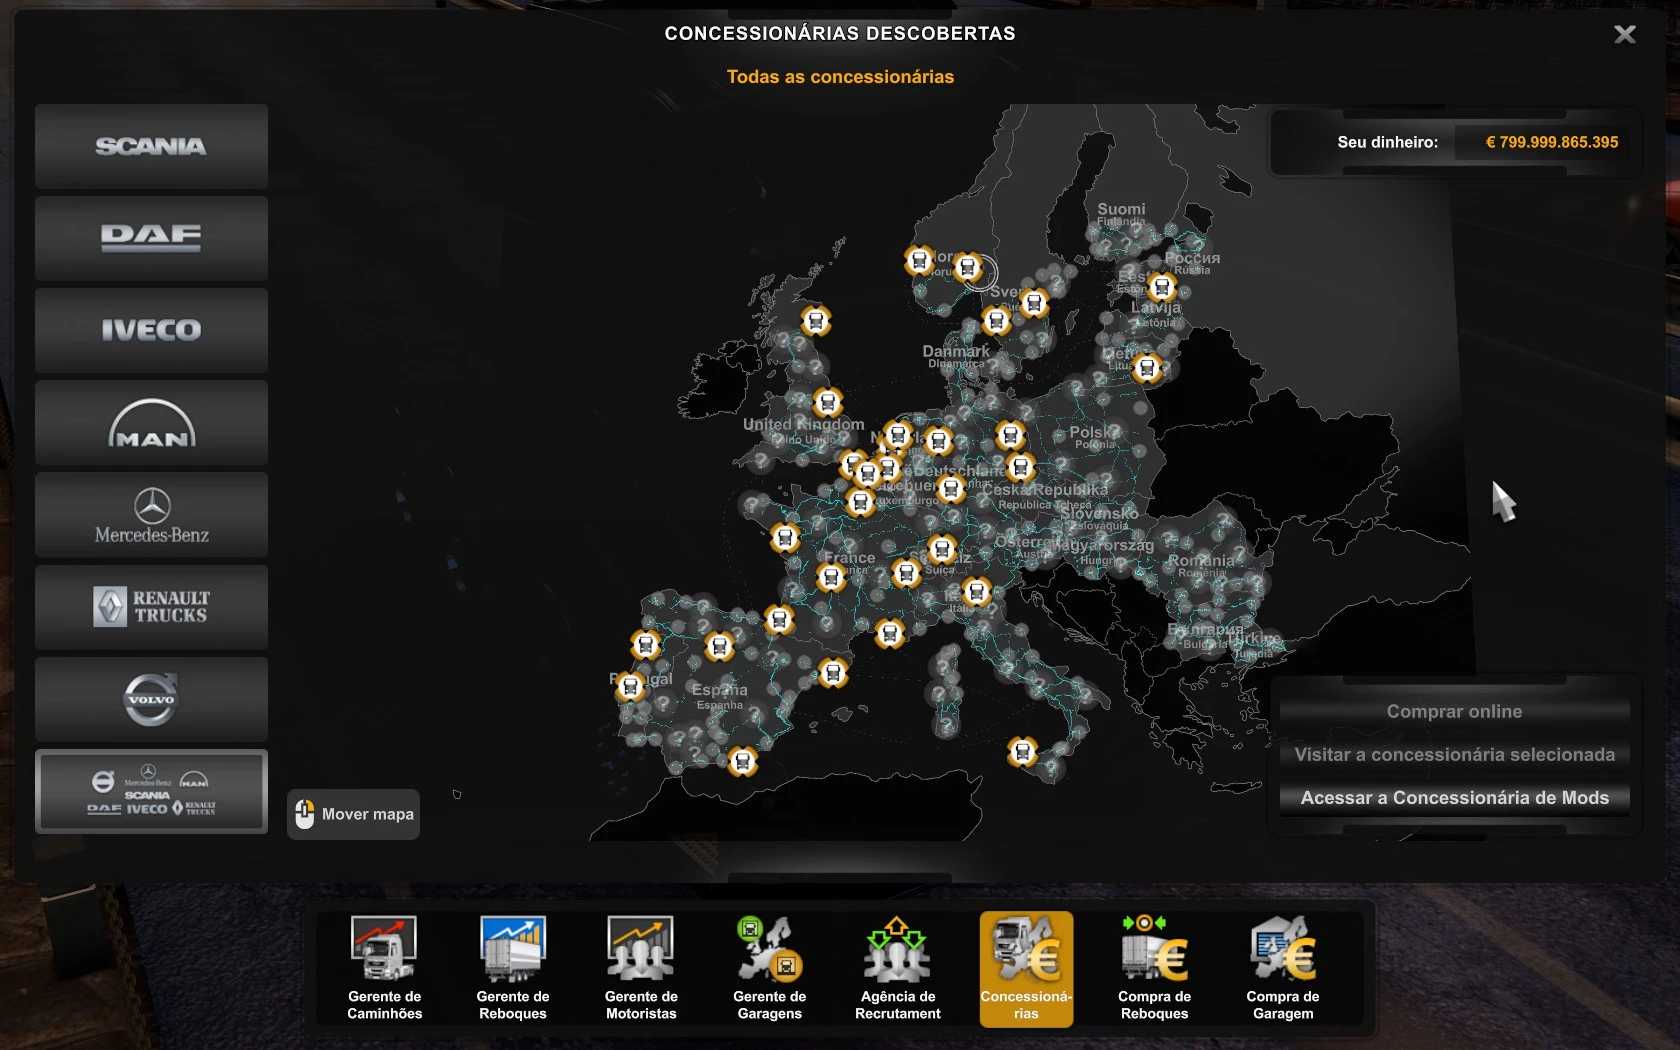Show all brands dealerships filter
This screenshot has height=1050, width=1680.
coord(151,791)
